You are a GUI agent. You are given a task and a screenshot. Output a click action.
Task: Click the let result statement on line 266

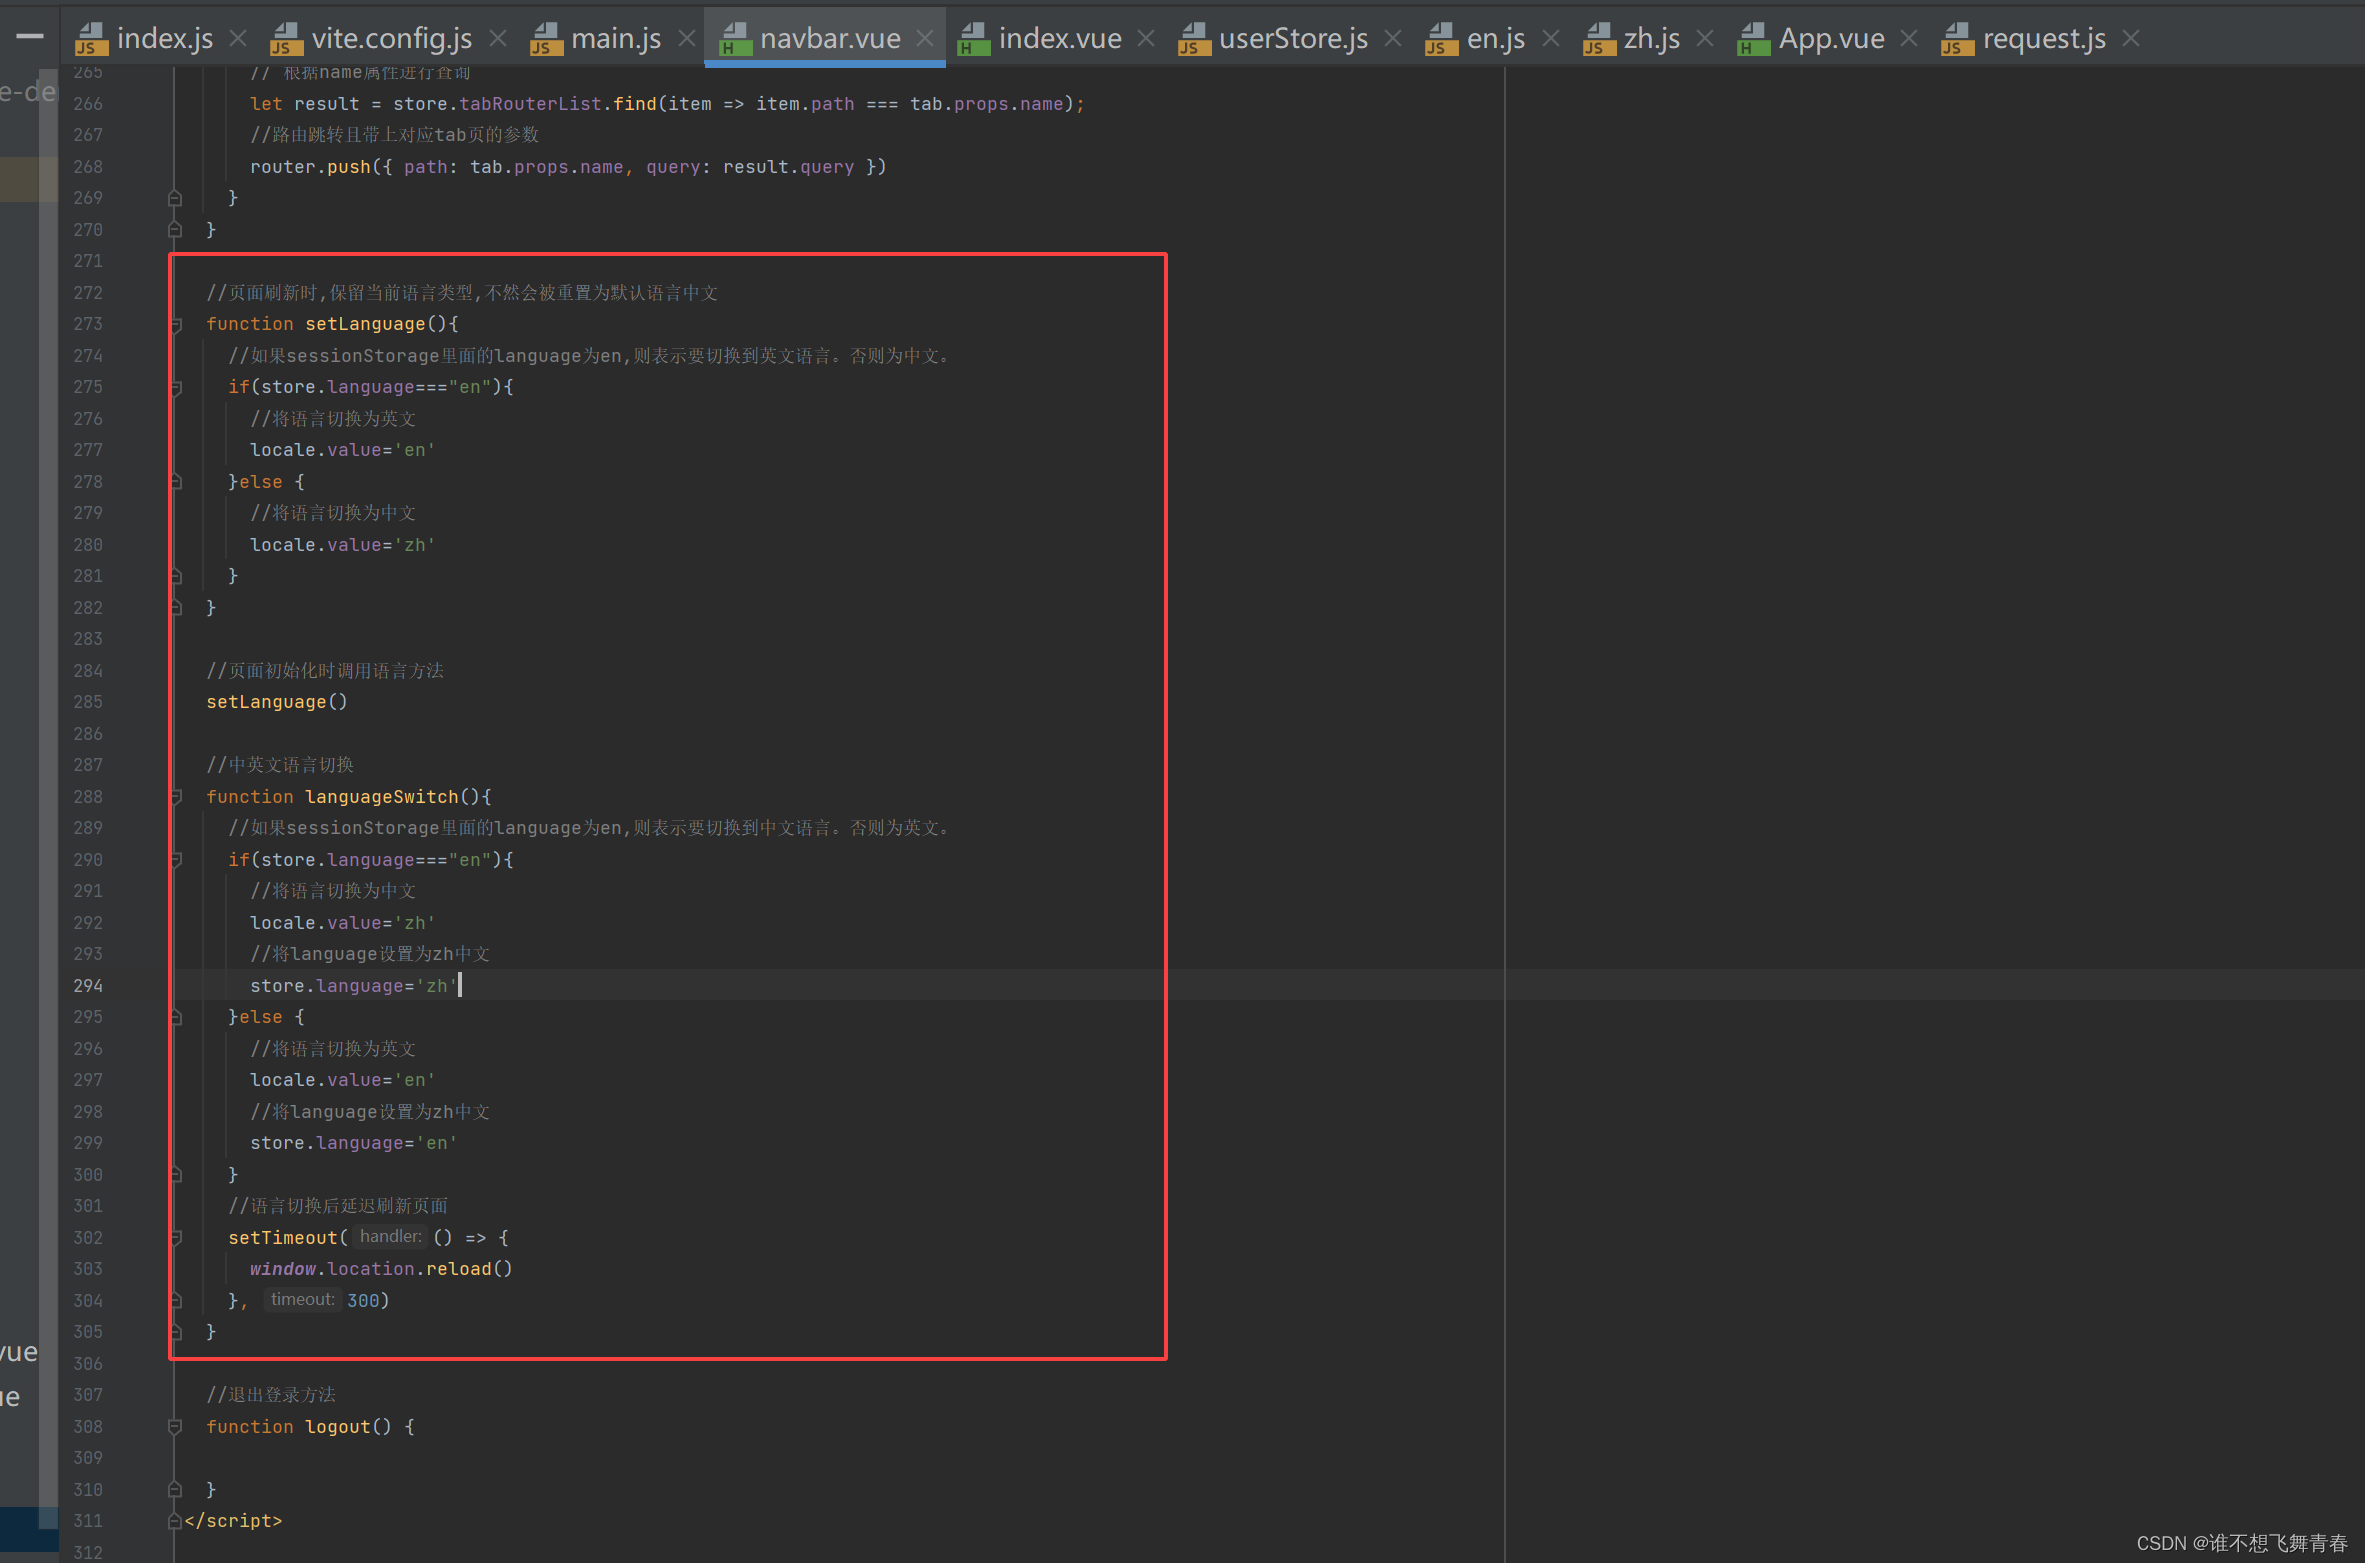(x=667, y=104)
